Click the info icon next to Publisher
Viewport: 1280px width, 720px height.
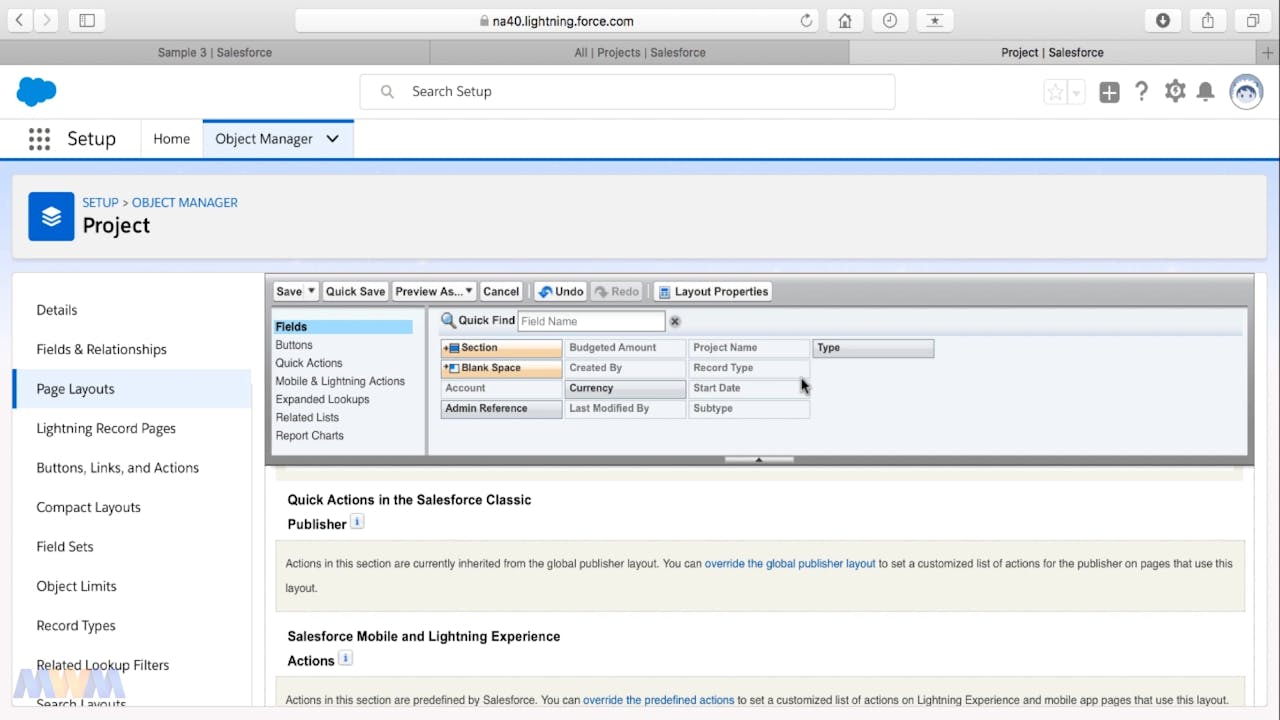pyautogui.click(x=357, y=522)
